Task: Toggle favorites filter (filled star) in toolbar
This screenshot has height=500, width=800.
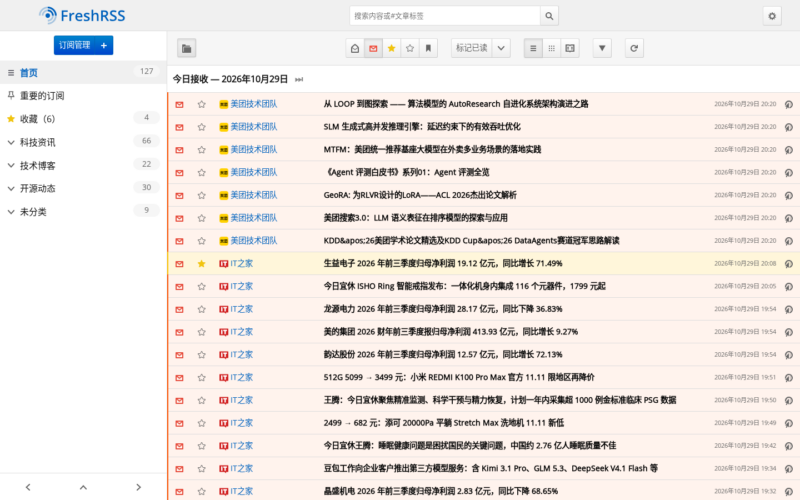Action: (x=391, y=48)
